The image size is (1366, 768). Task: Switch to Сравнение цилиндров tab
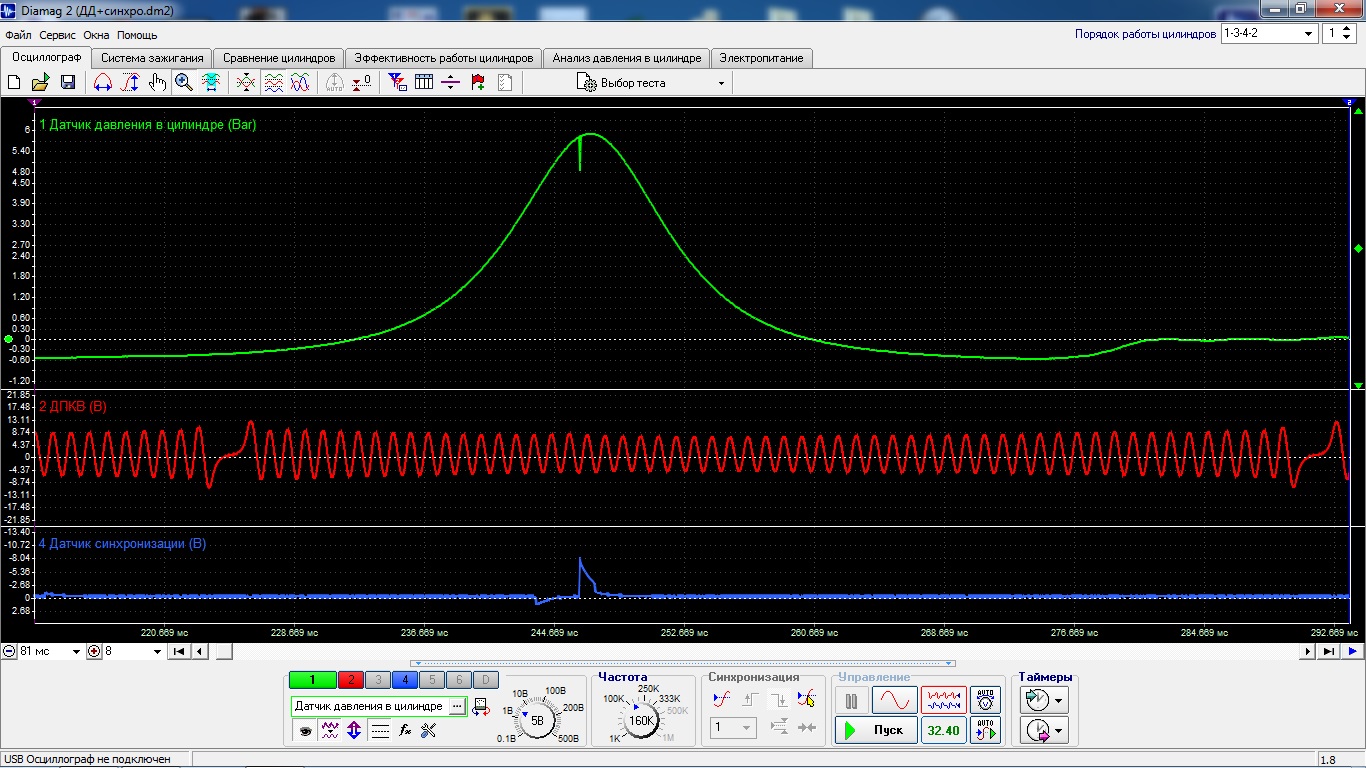pos(279,58)
